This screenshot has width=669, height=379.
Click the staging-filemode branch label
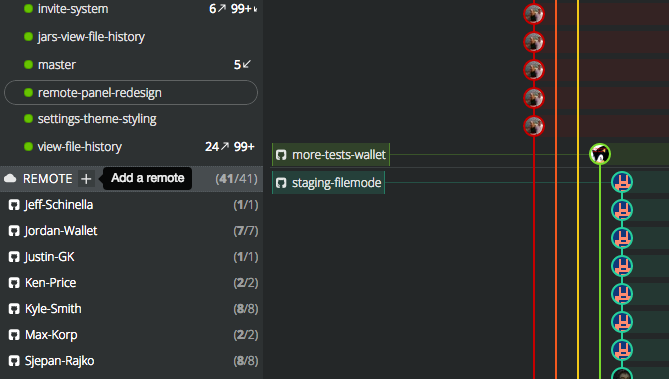click(329, 183)
